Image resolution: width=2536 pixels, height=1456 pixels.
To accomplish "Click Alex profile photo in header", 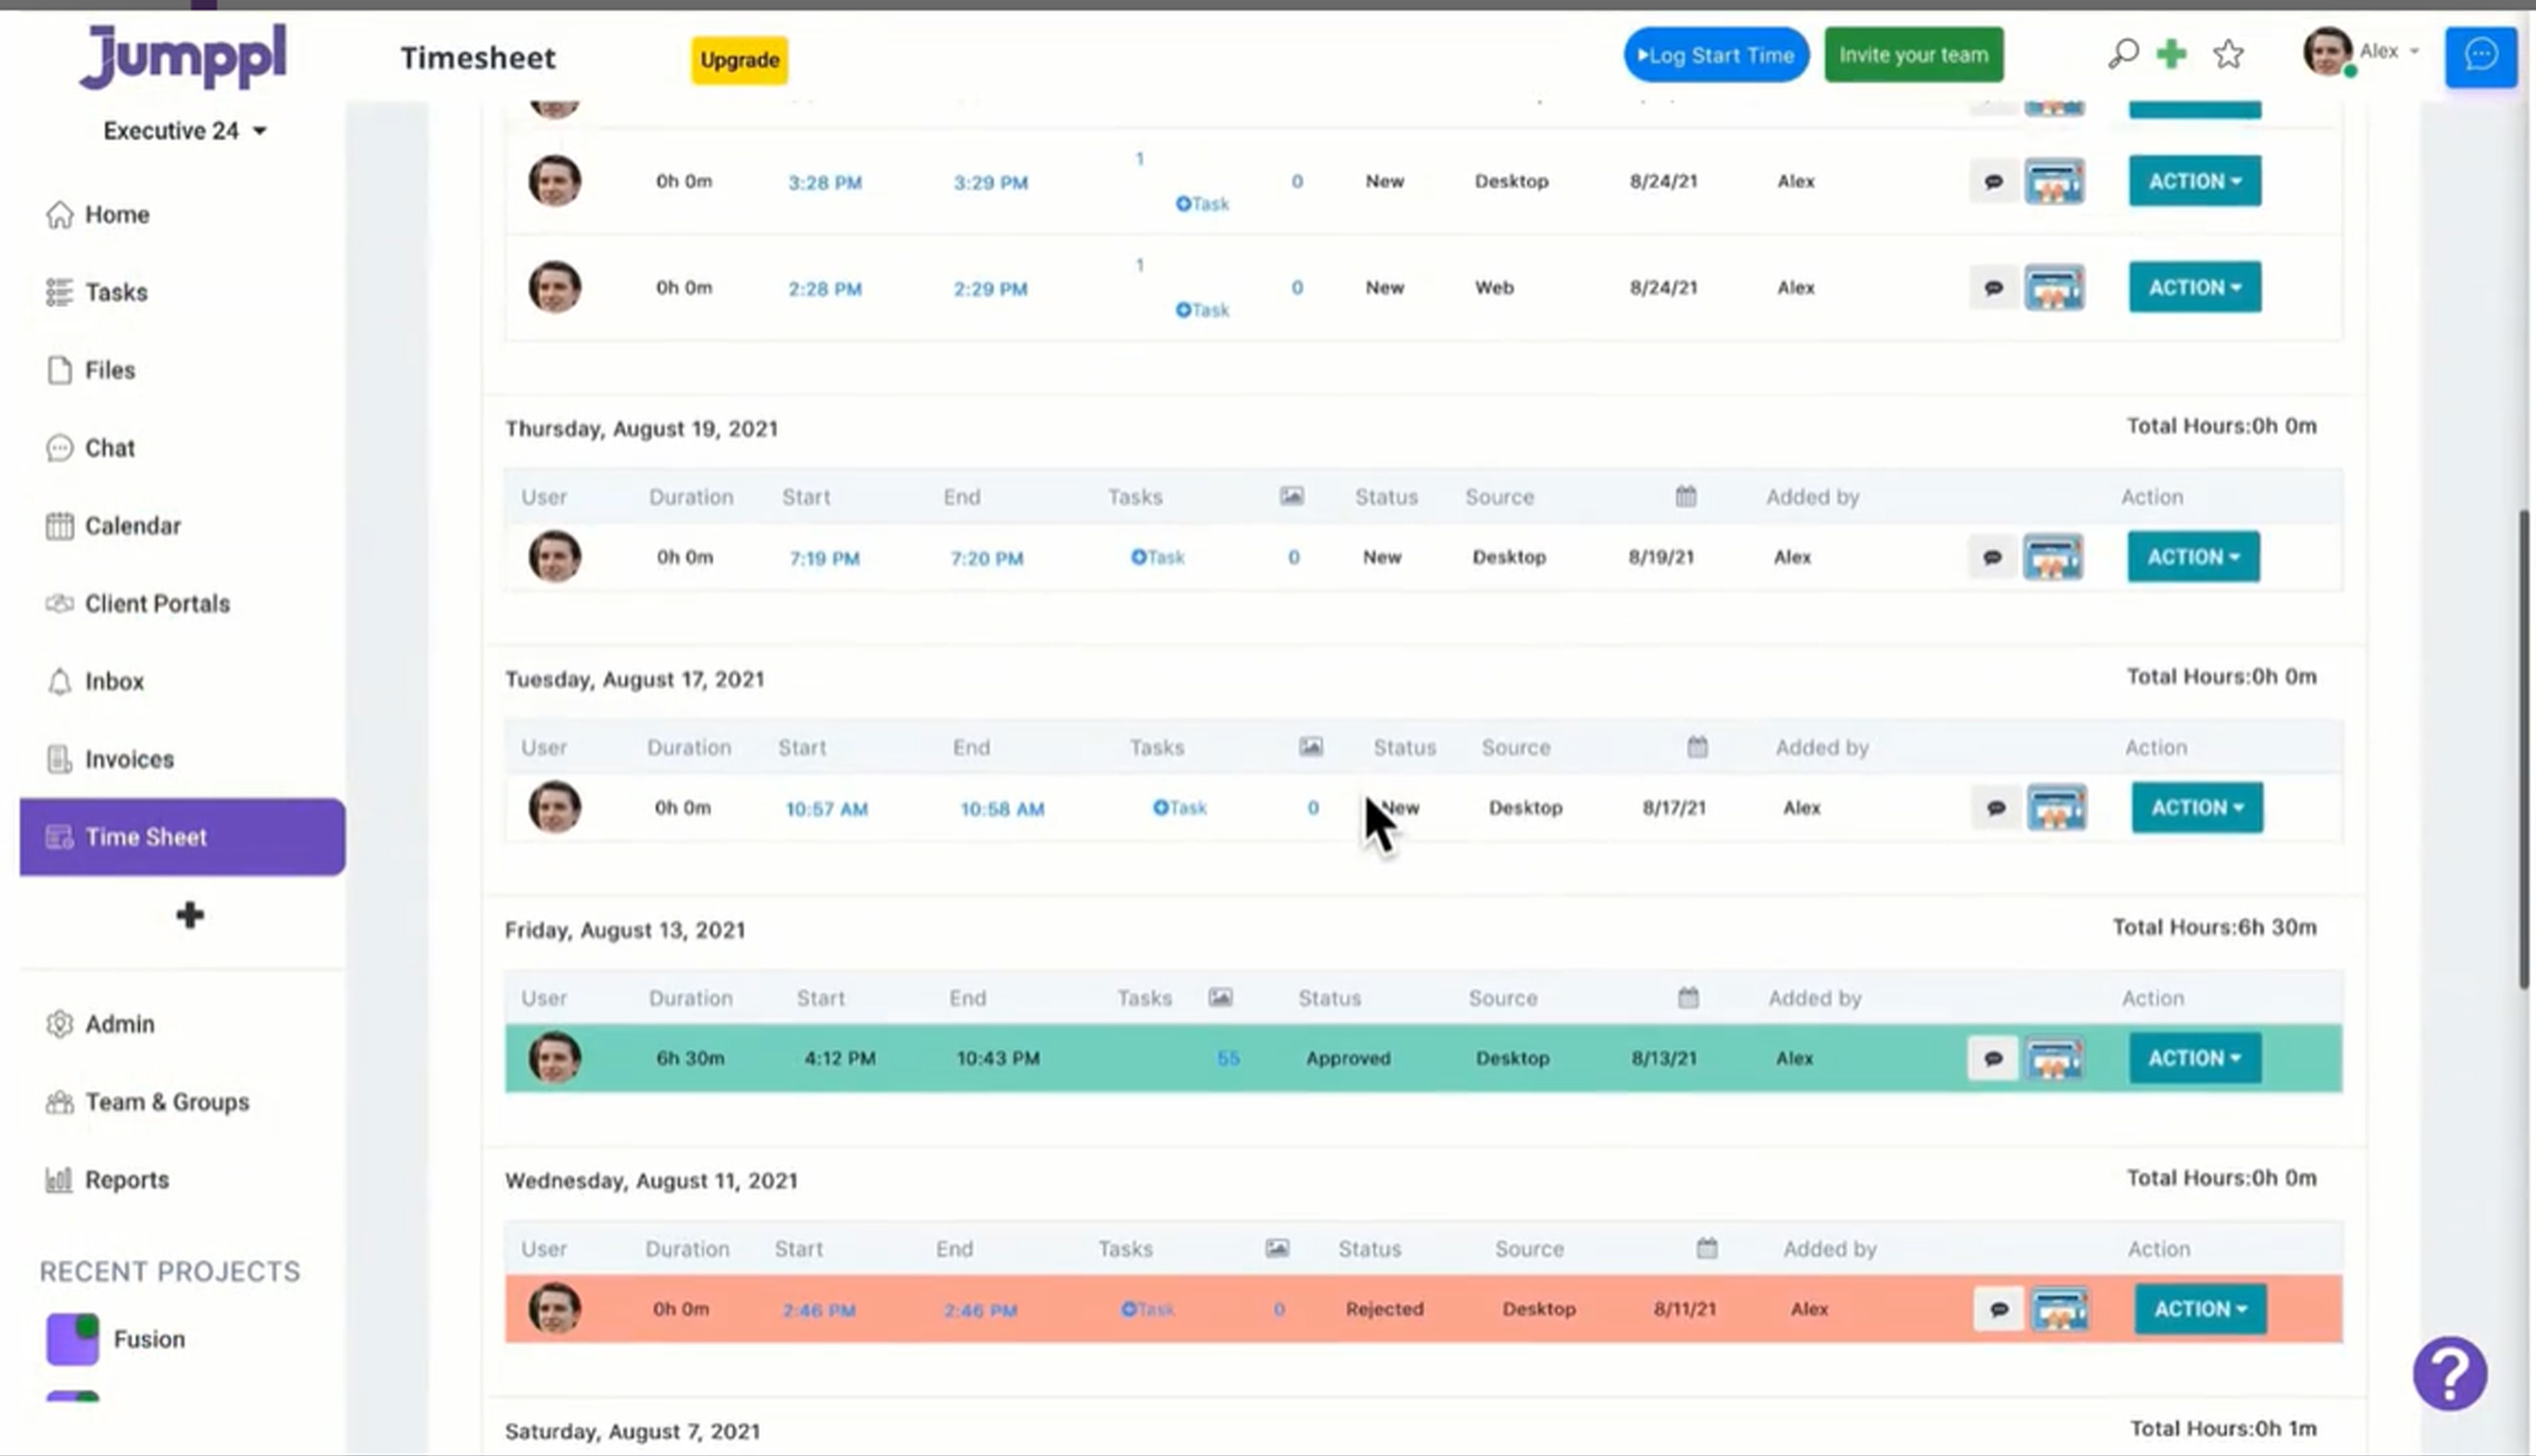I will pos(2327,51).
